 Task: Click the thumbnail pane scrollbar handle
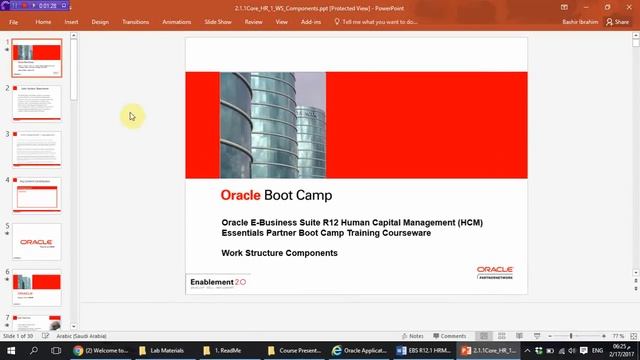click(x=73, y=70)
